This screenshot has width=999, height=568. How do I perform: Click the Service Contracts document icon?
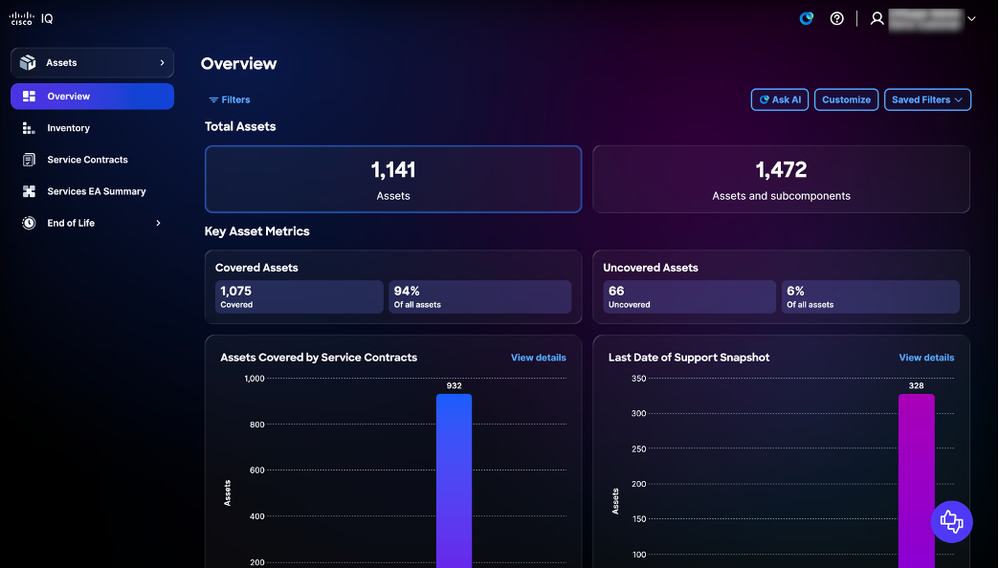point(29,160)
